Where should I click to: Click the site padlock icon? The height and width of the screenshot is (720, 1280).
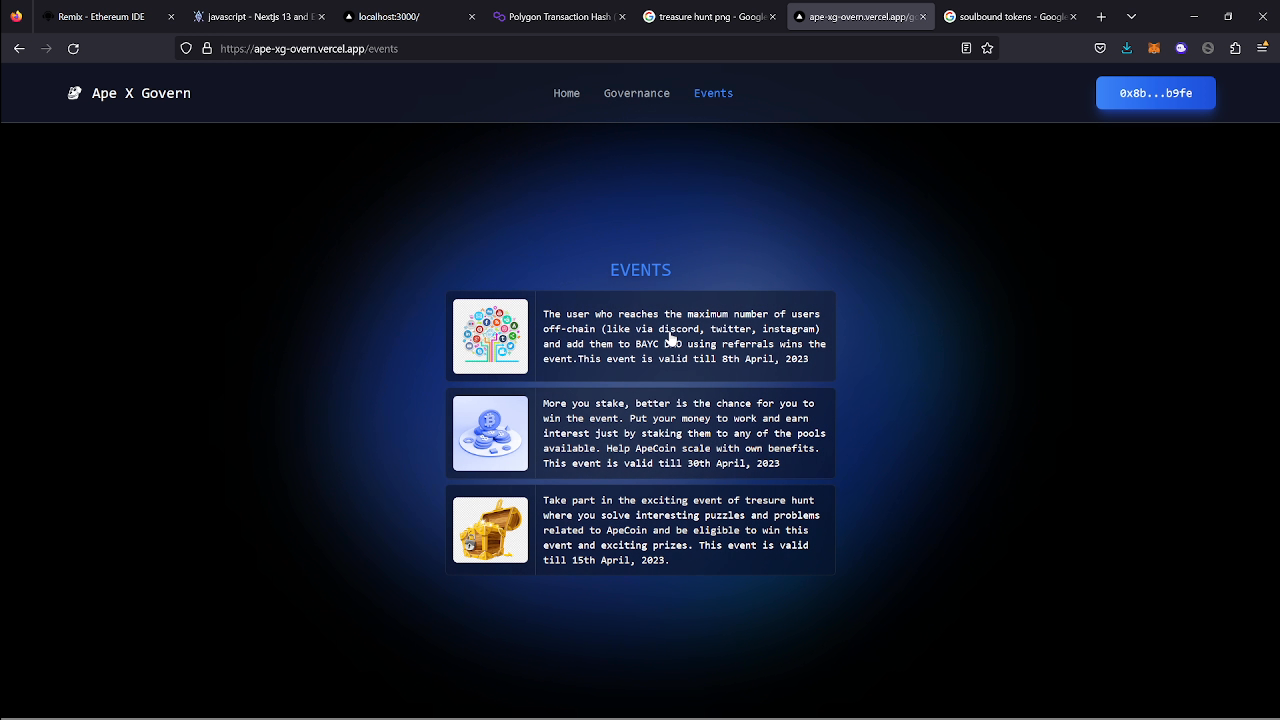click(207, 48)
